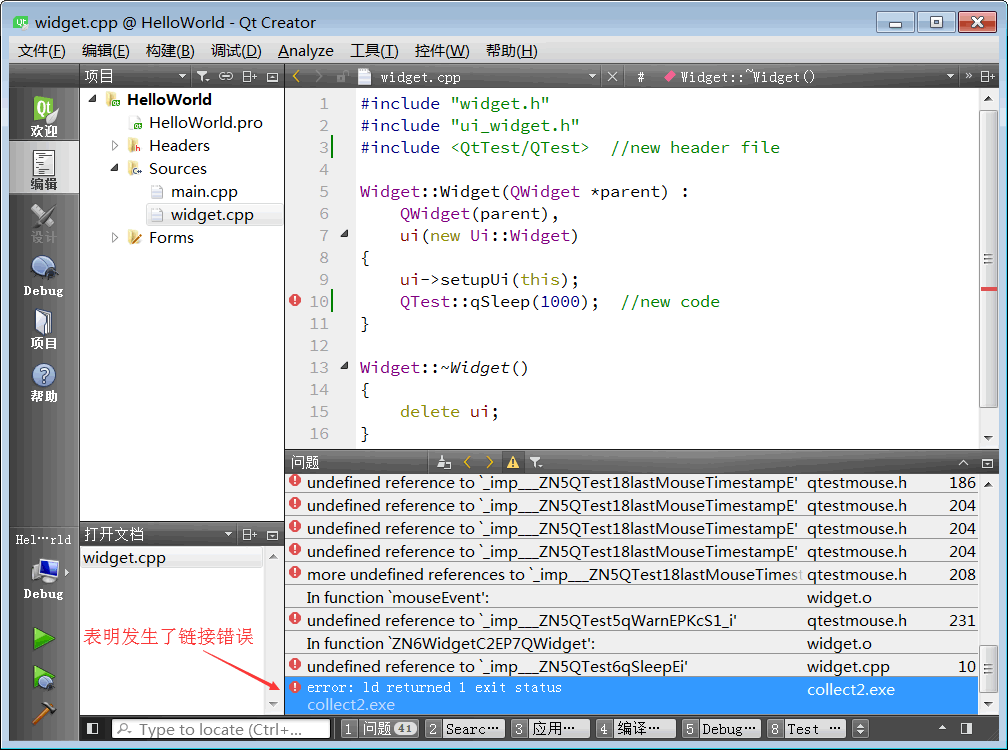Screen dimensions: 1008x750
Task: Open the Projects (项目) mode in the sidebar
Action: (44, 328)
